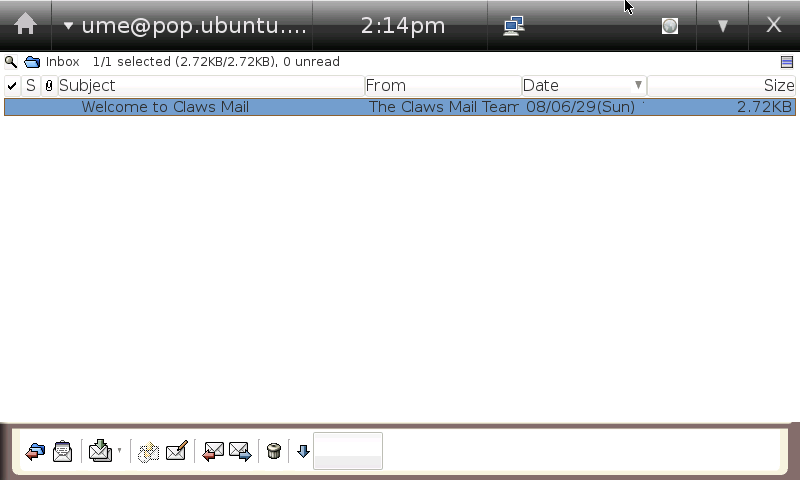
Task: Click date 08/06/29(Sun) in message row
Action: click(x=581, y=107)
